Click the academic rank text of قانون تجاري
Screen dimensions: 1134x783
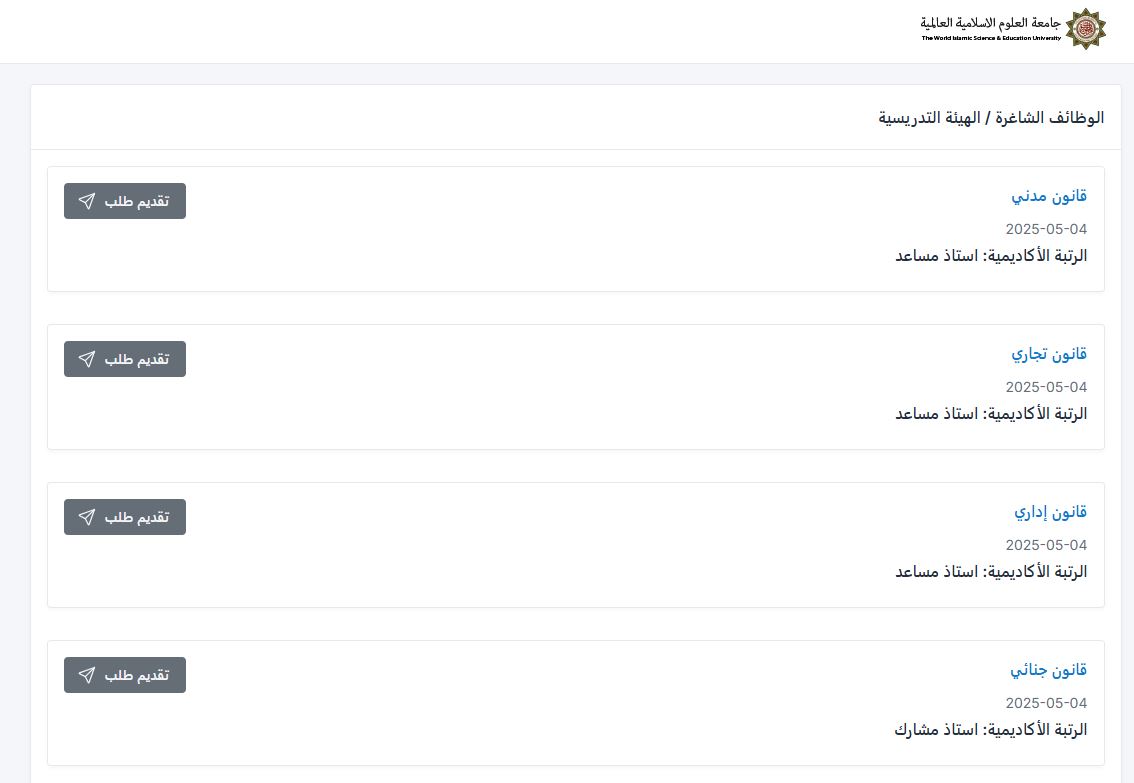tap(990, 414)
